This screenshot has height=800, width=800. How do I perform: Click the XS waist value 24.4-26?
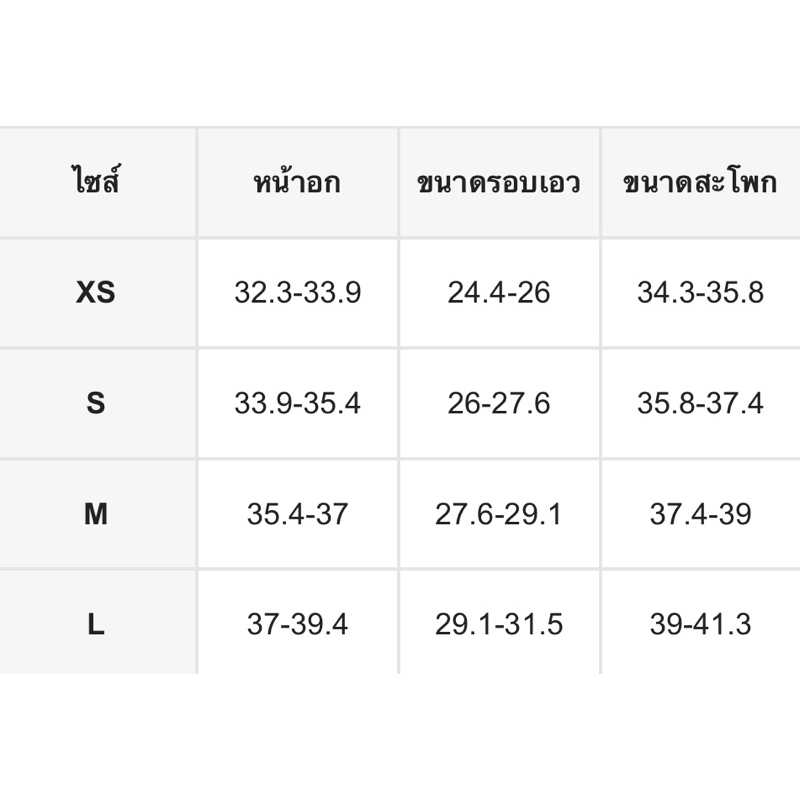(498, 293)
